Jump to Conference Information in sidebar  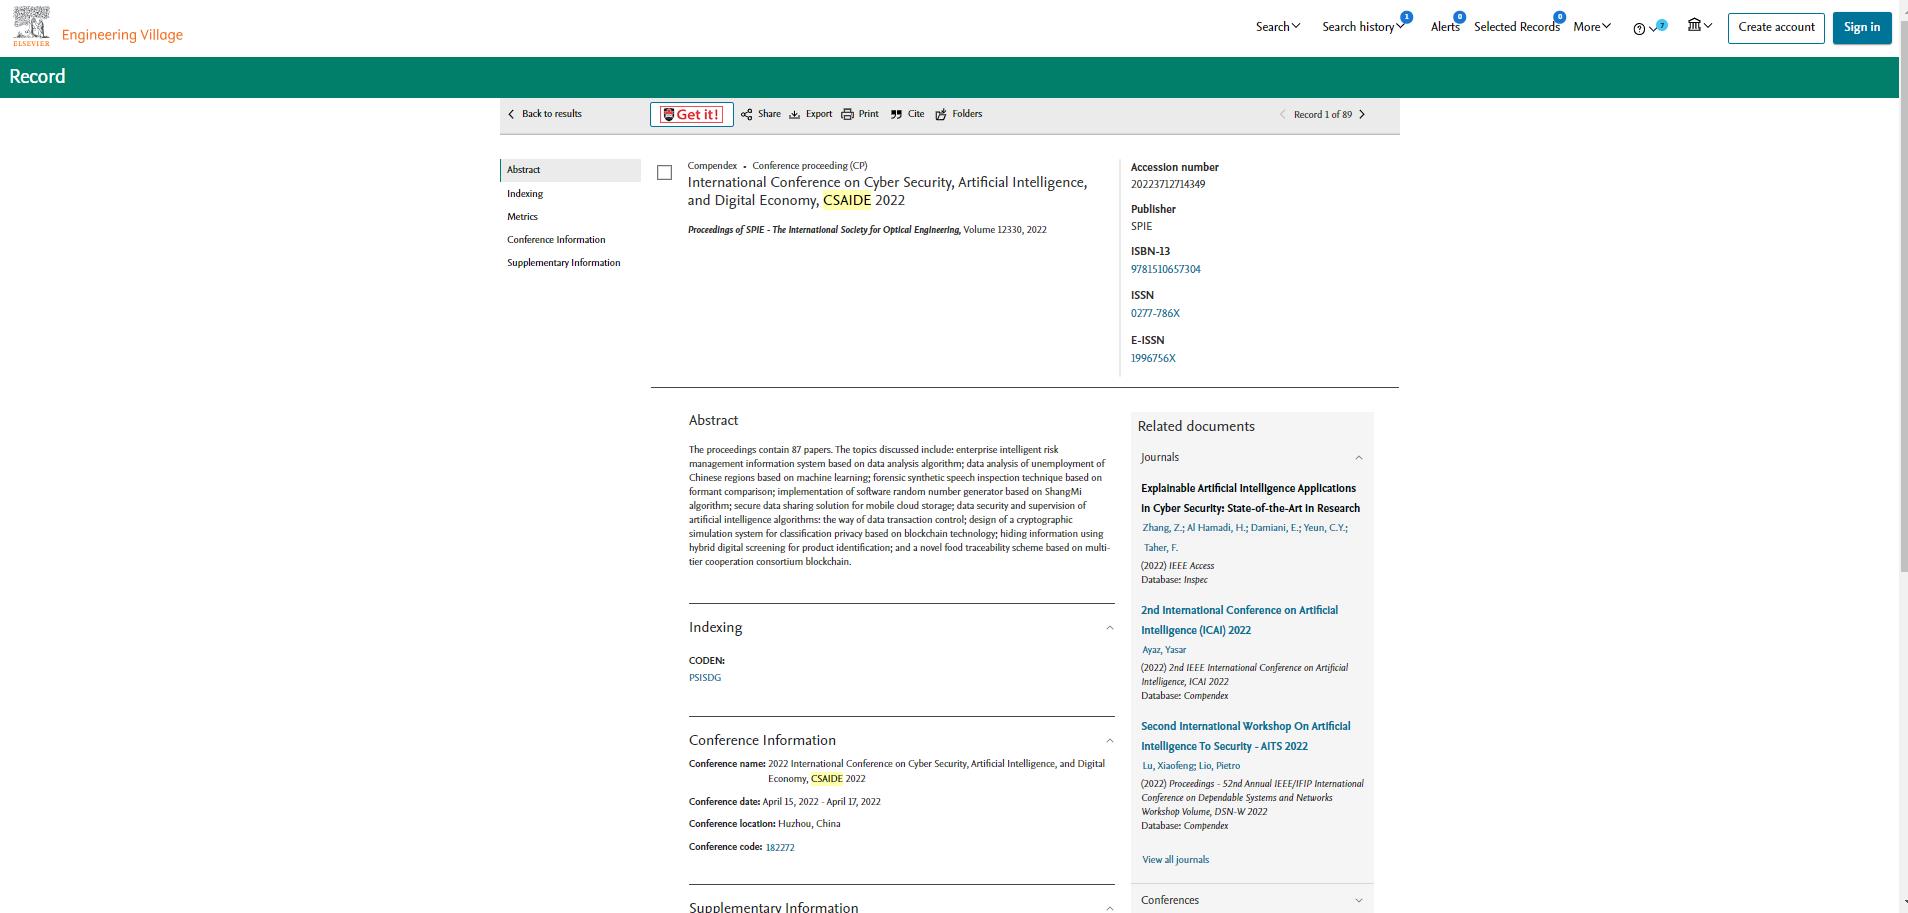(556, 240)
